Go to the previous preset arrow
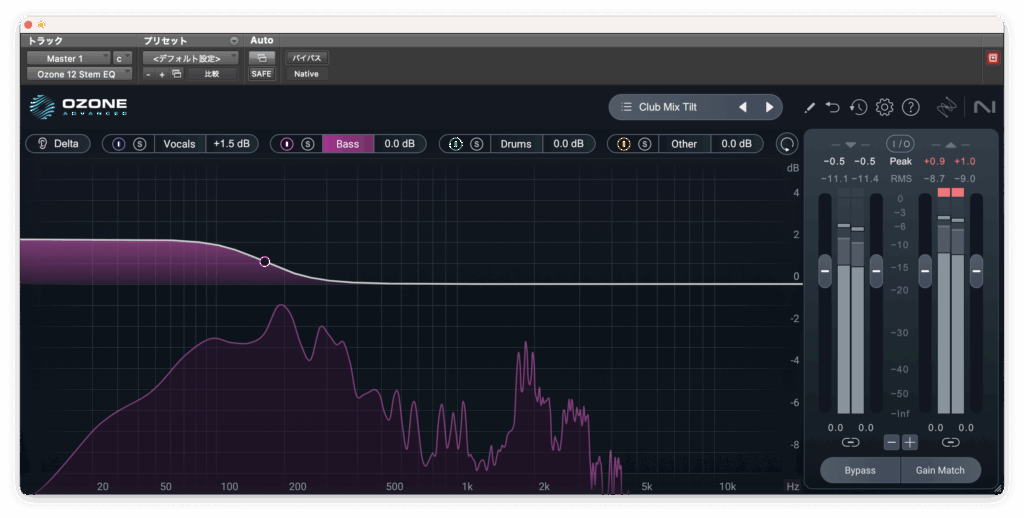The image size is (1024, 518). [x=743, y=107]
